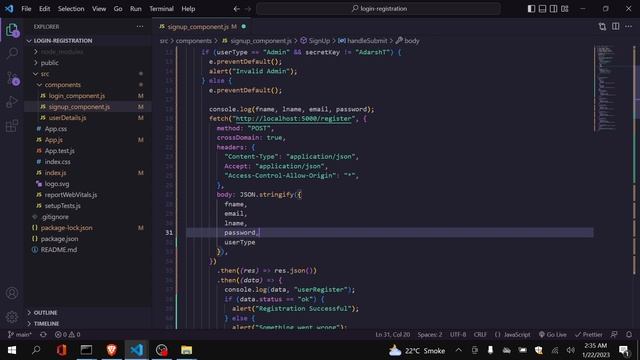Open the Windows Start menu
The width and height of the screenshot is (640, 360).
click(11, 350)
